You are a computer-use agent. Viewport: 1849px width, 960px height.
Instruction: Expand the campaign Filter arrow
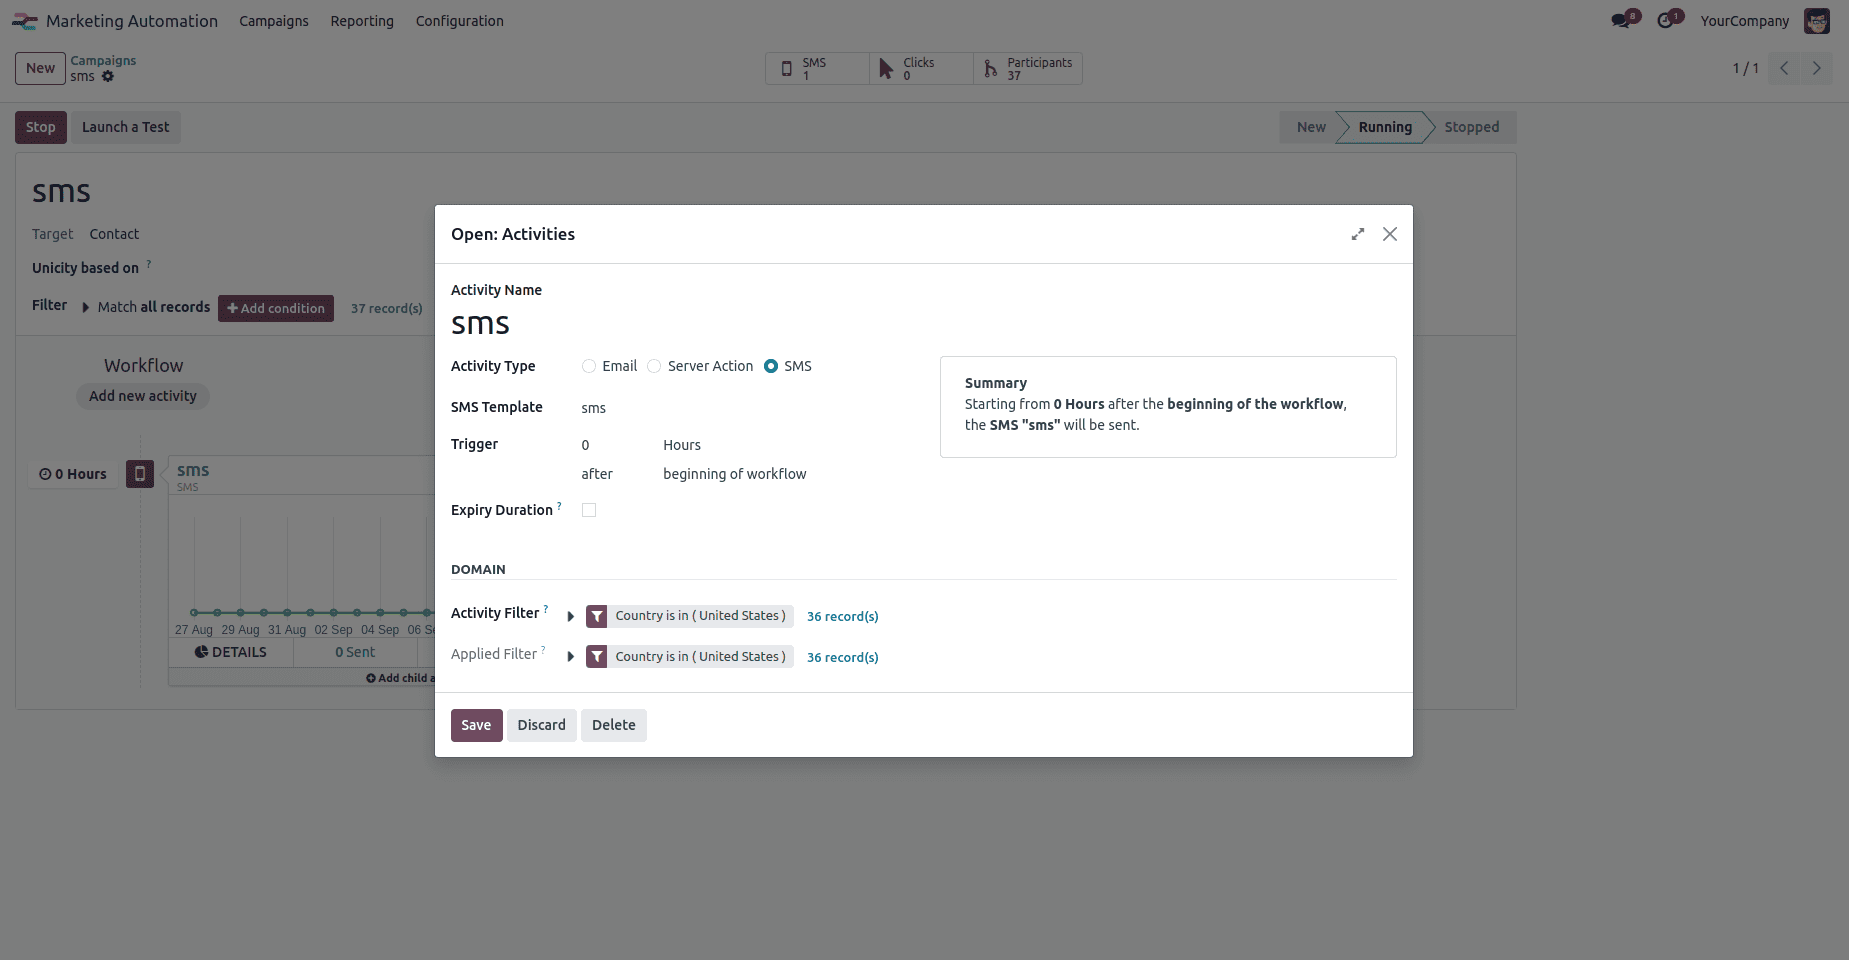point(86,307)
